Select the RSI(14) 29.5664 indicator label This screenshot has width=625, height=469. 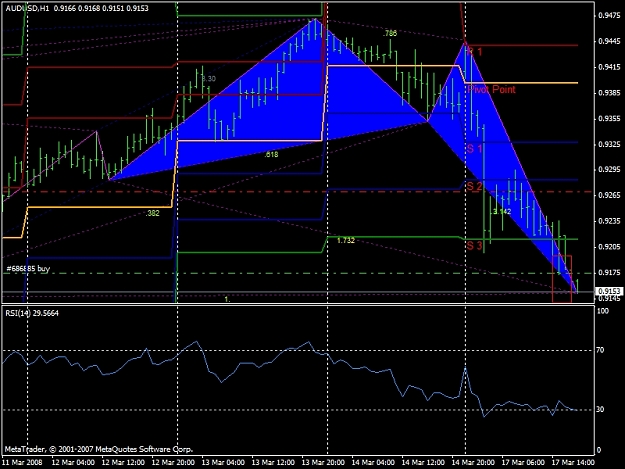tap(32, 313)
